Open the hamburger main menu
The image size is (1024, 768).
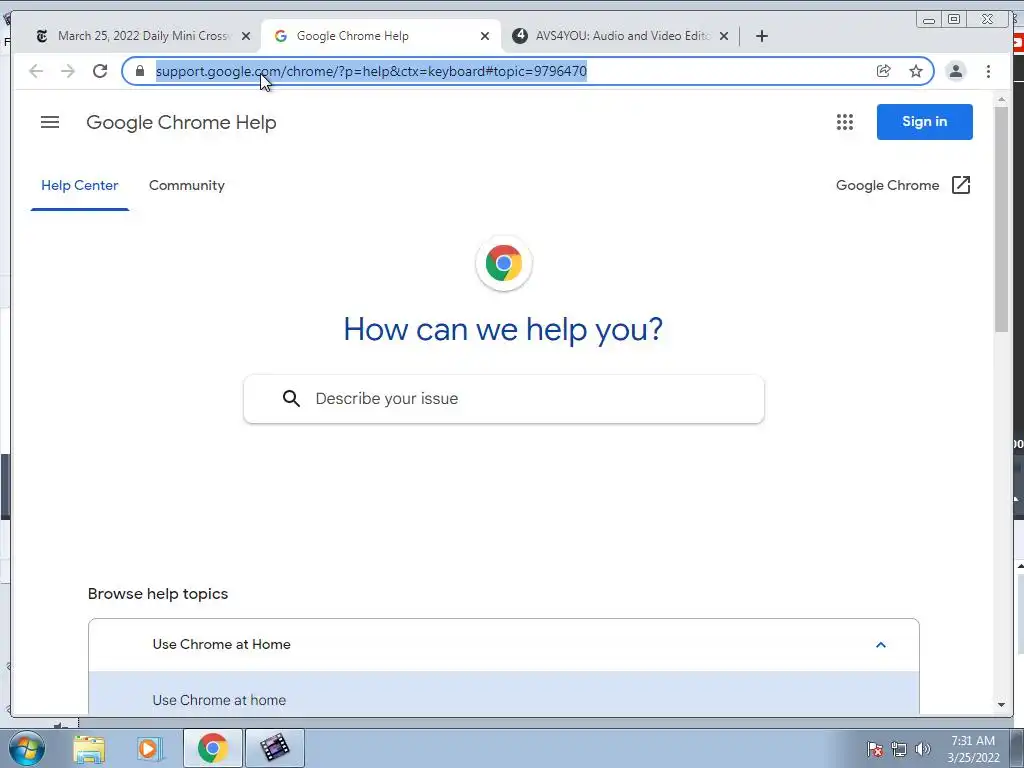click(x=50, y=122)
